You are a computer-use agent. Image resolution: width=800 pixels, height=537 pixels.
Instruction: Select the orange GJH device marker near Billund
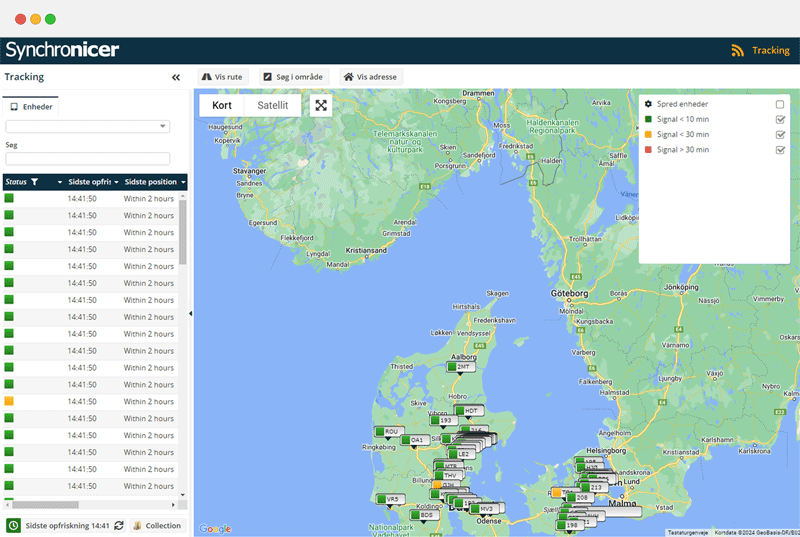[x=445, y=484]
